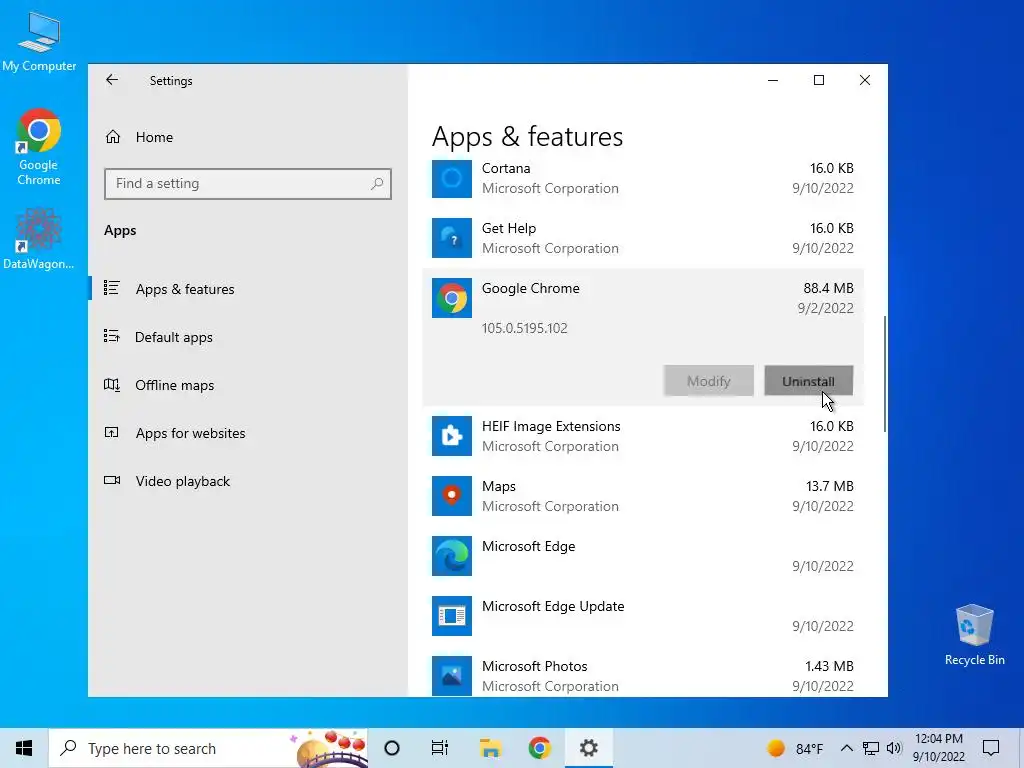Viewport: 1024px width, 768px height.
Task: Open the Apps for websites page
Action: (x=191, y=433)
